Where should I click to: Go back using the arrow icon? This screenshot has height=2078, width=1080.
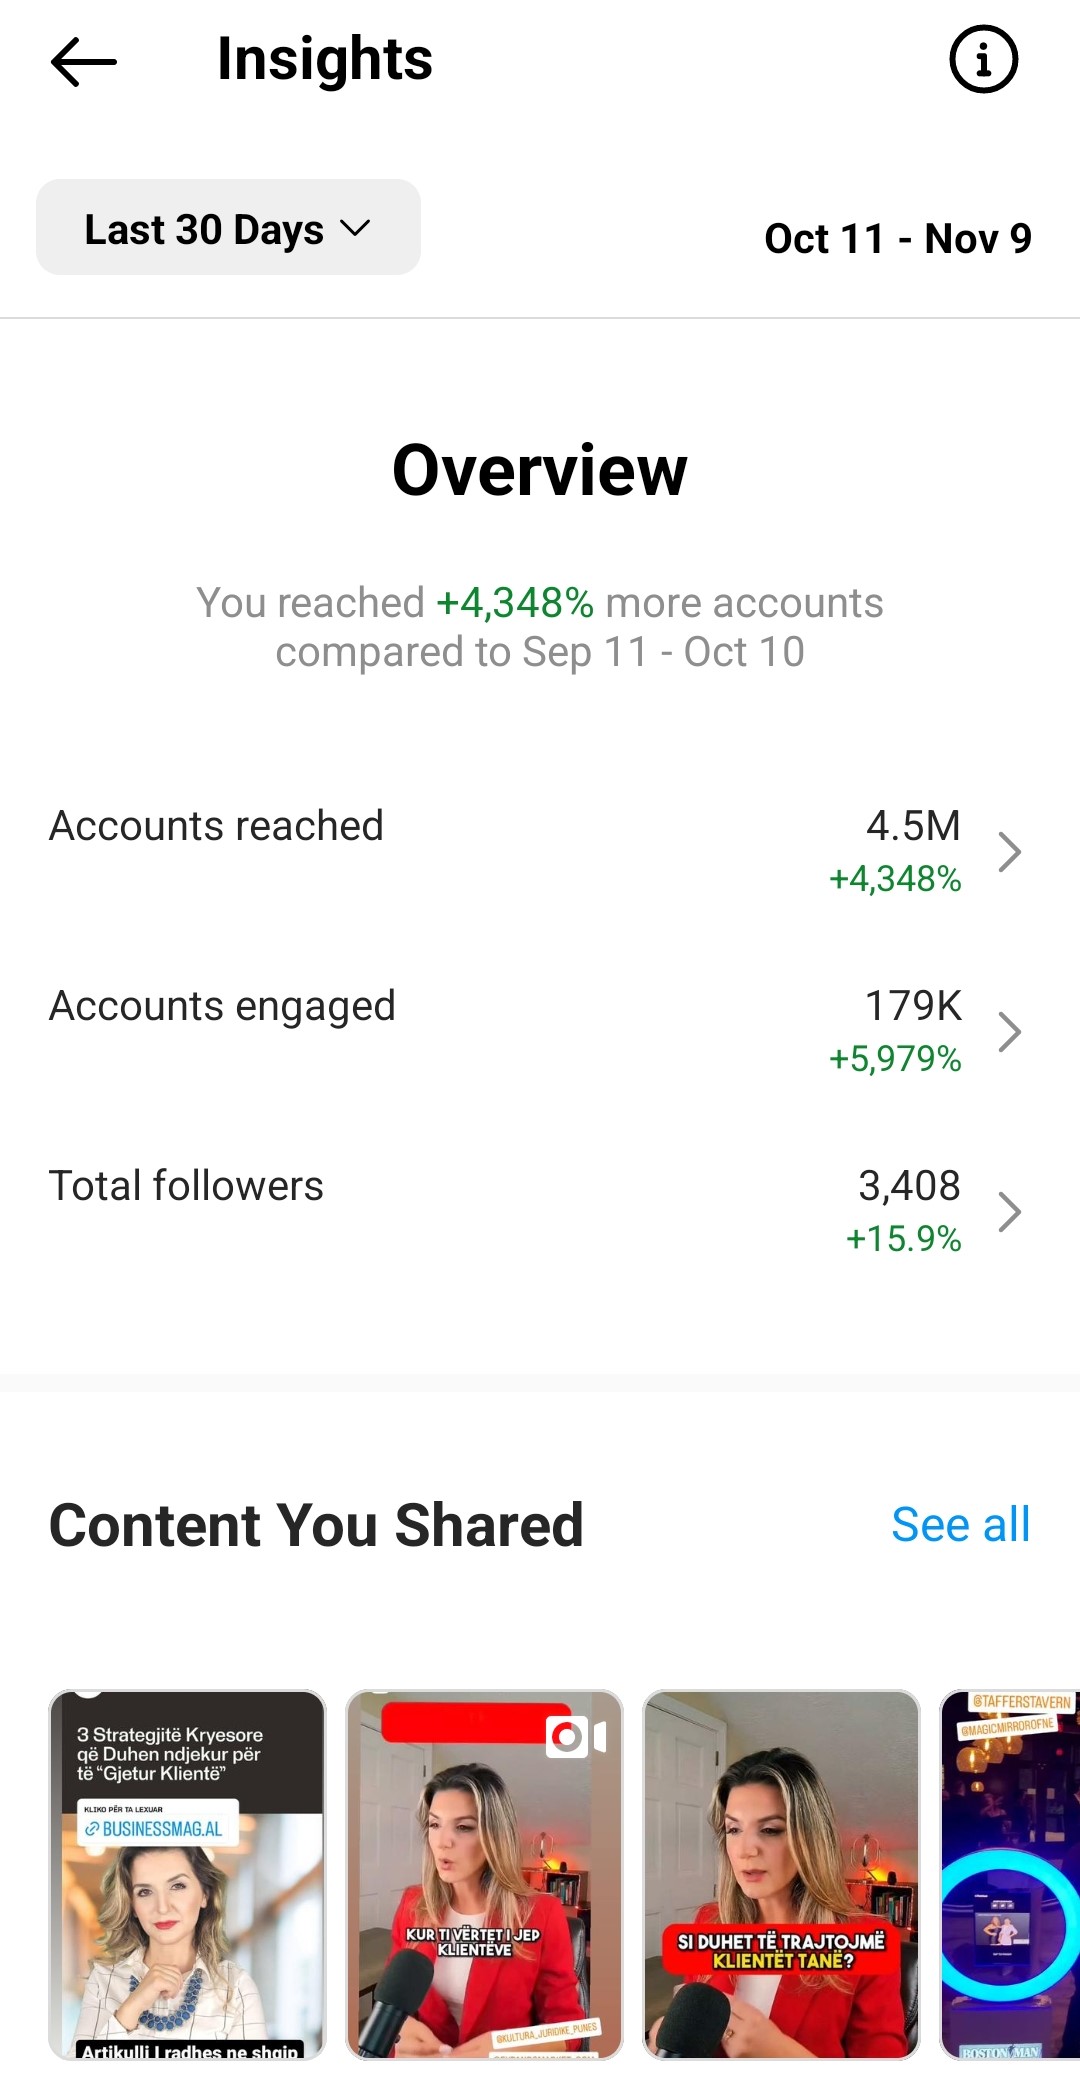[x=84, y=62]
